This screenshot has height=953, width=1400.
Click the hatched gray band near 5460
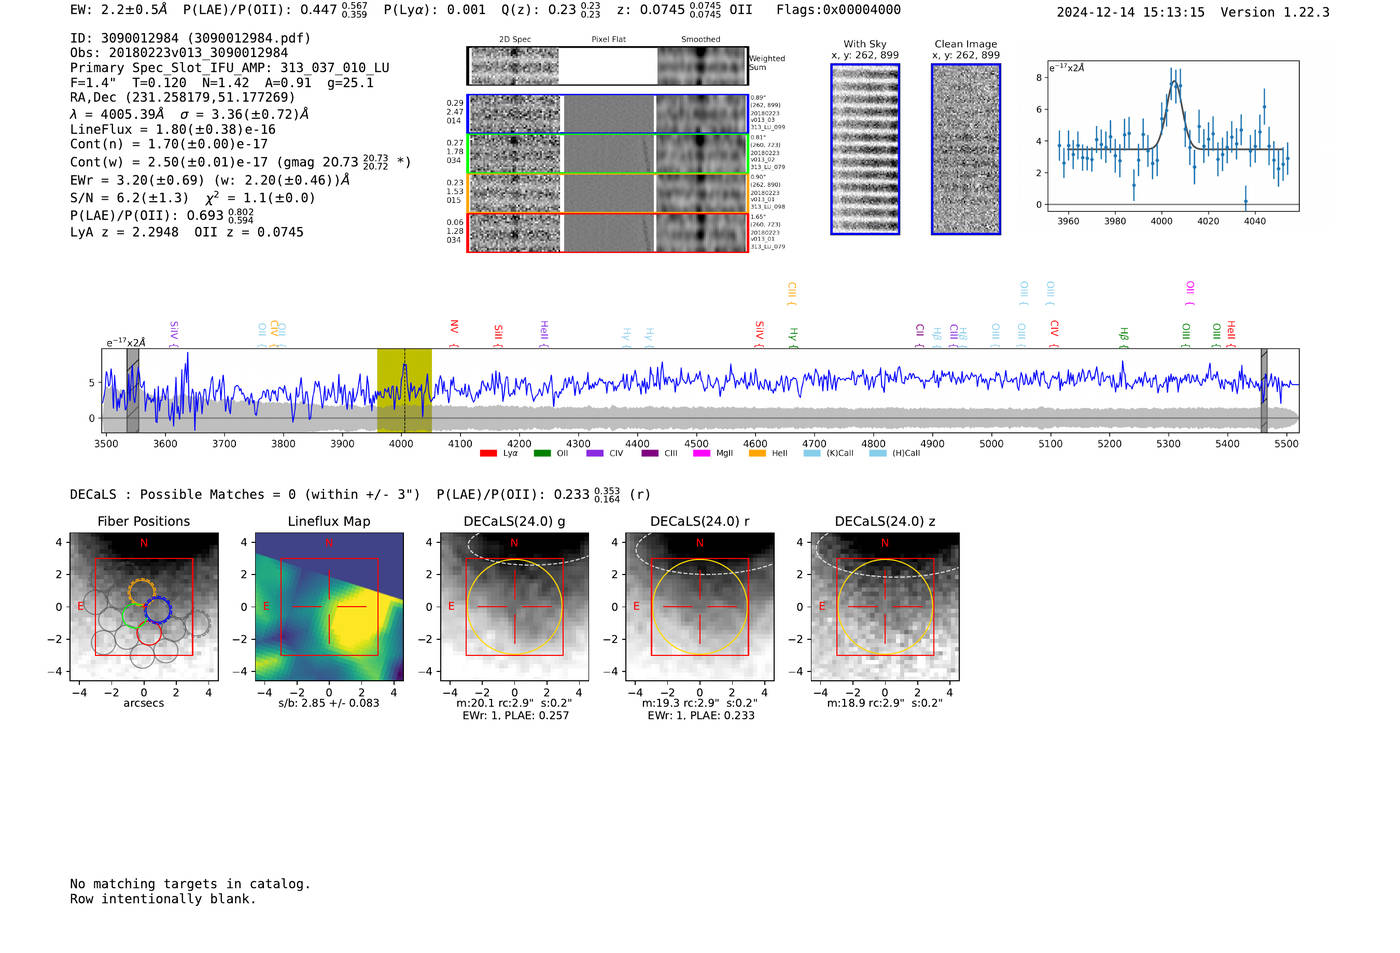pos(1264,391)
